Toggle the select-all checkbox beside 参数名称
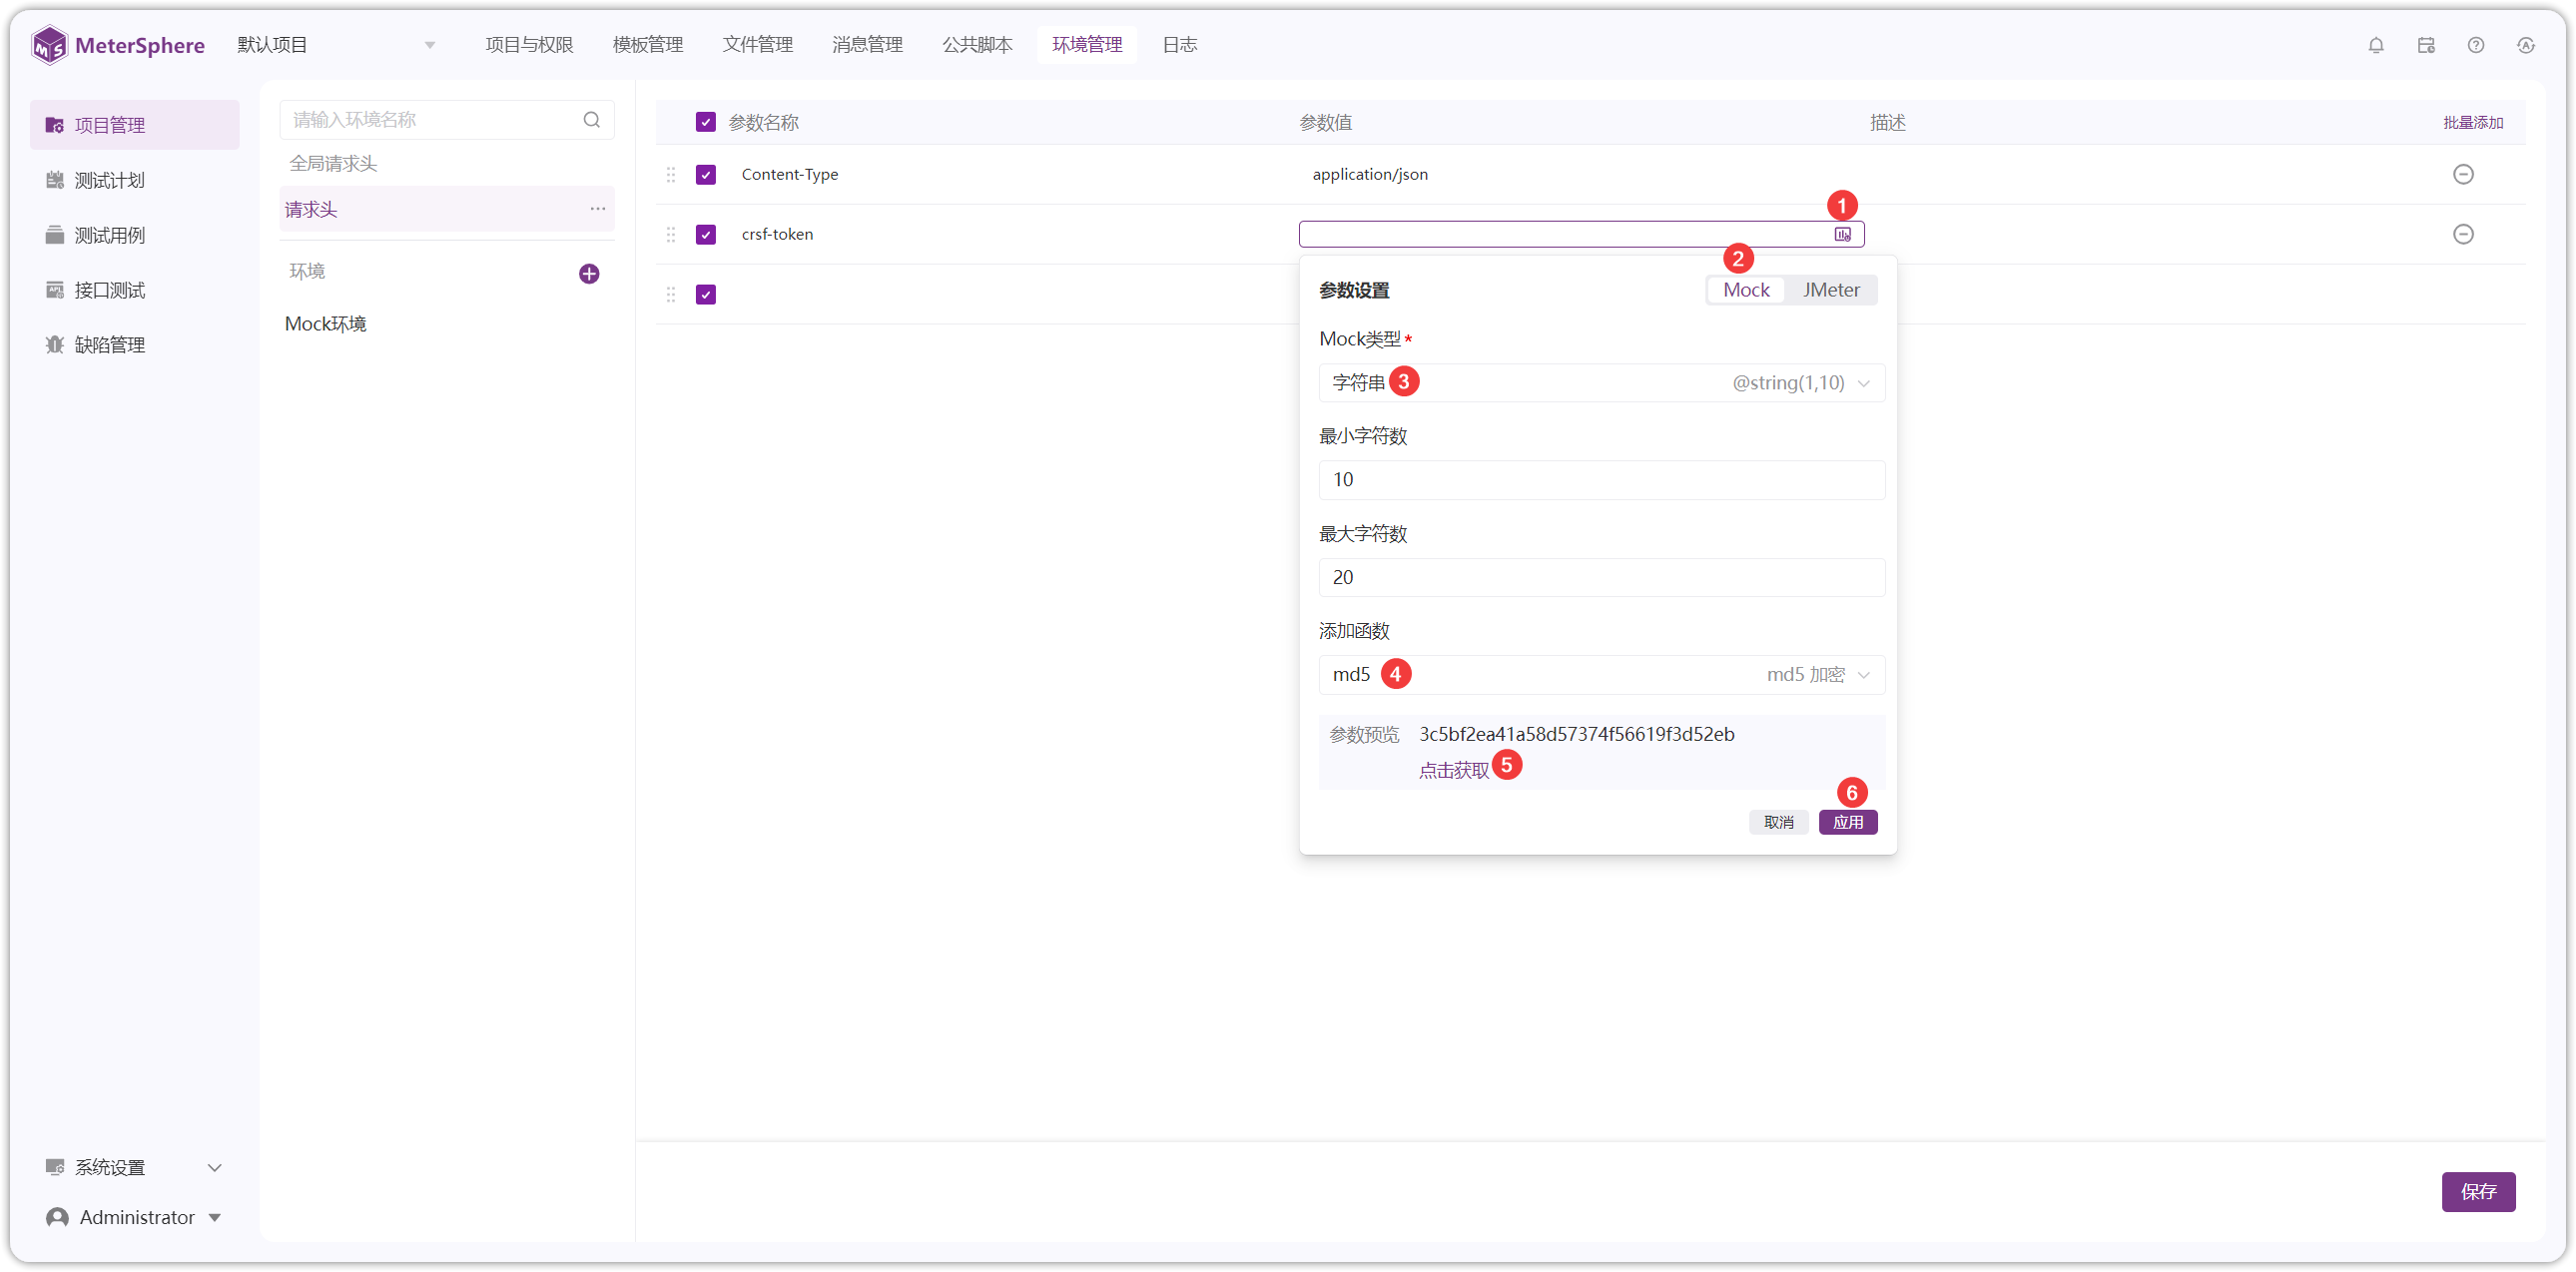 click(x=706, y=122)
